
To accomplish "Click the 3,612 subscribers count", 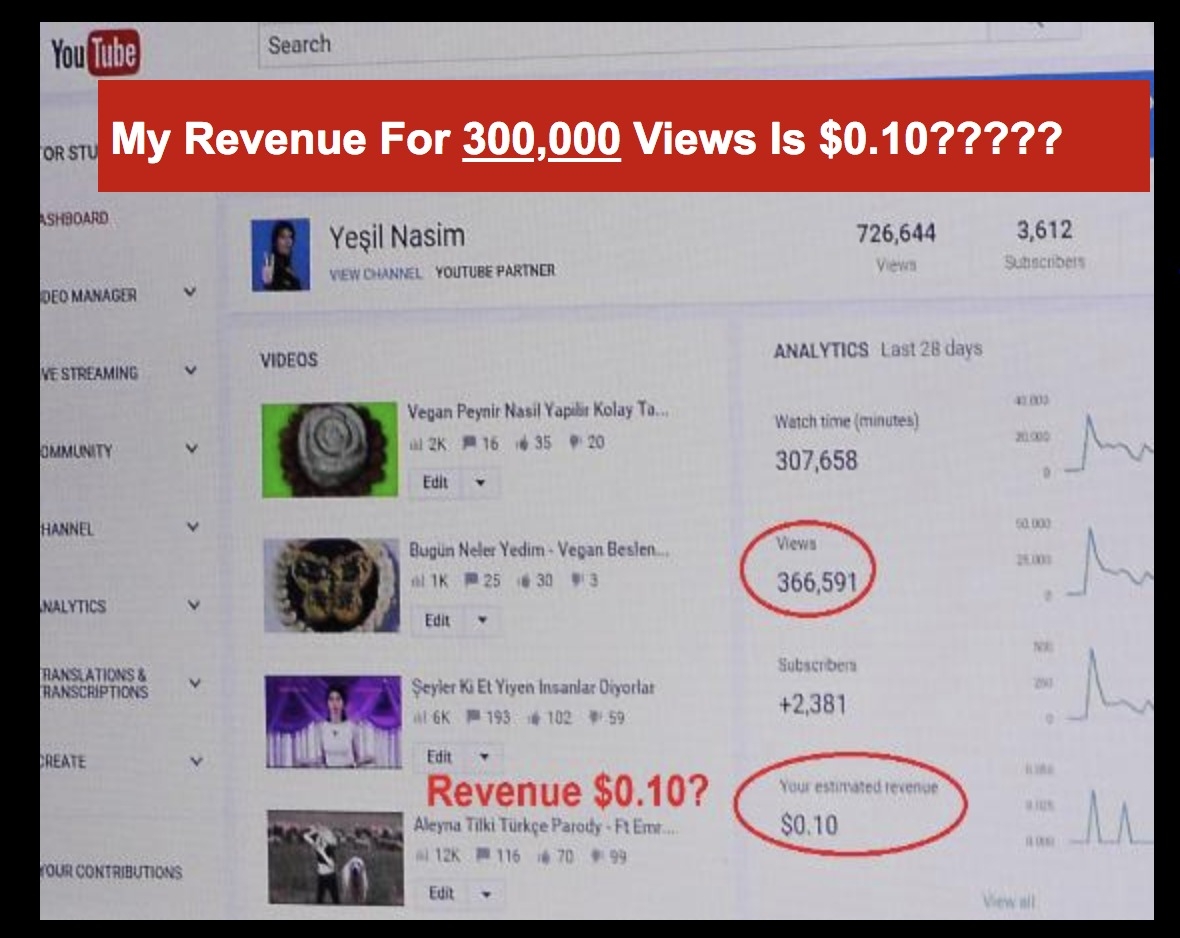I will click(1045, 230).
